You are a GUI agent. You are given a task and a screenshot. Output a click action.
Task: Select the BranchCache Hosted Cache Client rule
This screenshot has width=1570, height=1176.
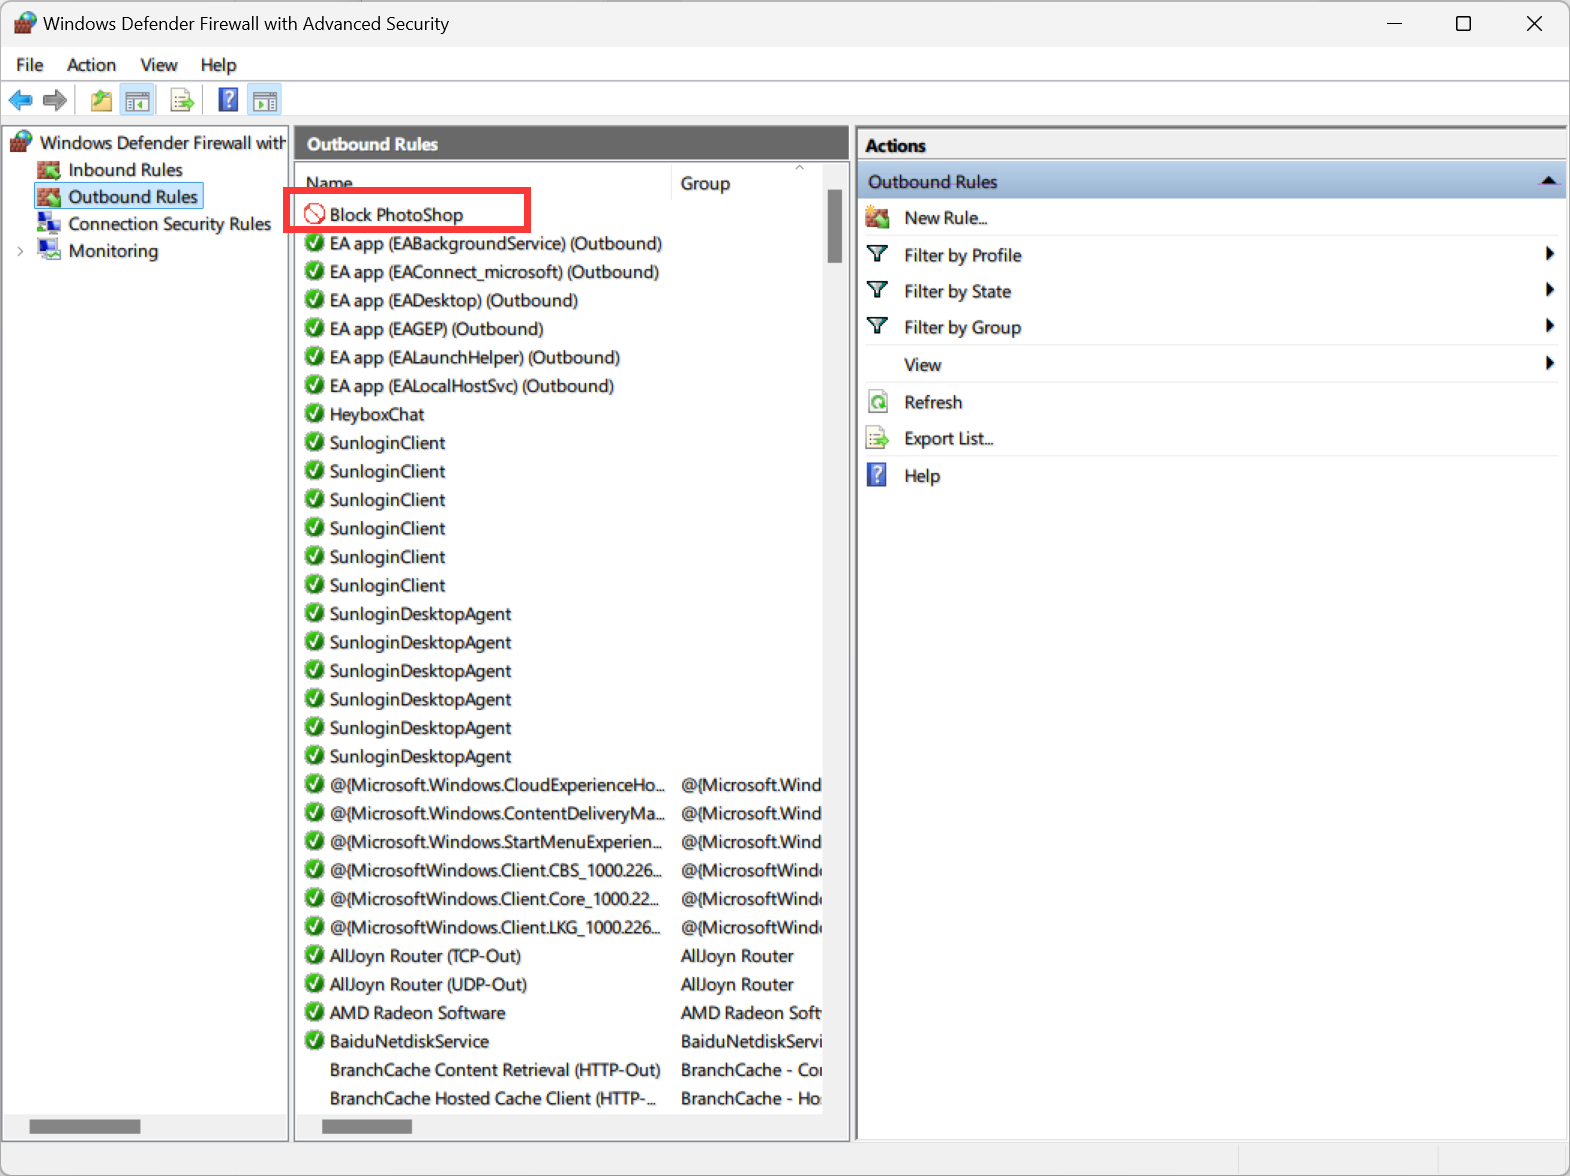[x=493, y=1098]
